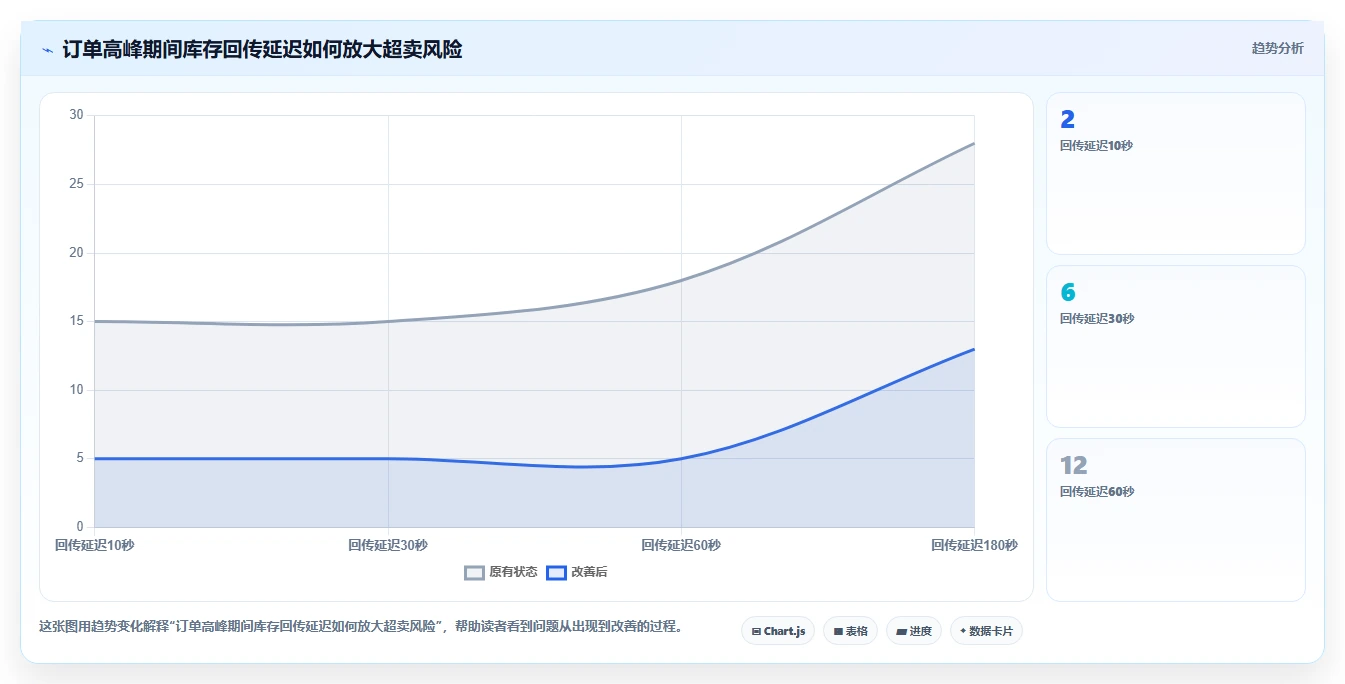Open the 回传延迟60秒 data card
The image size is (1345, 684).
point(1176,520)
